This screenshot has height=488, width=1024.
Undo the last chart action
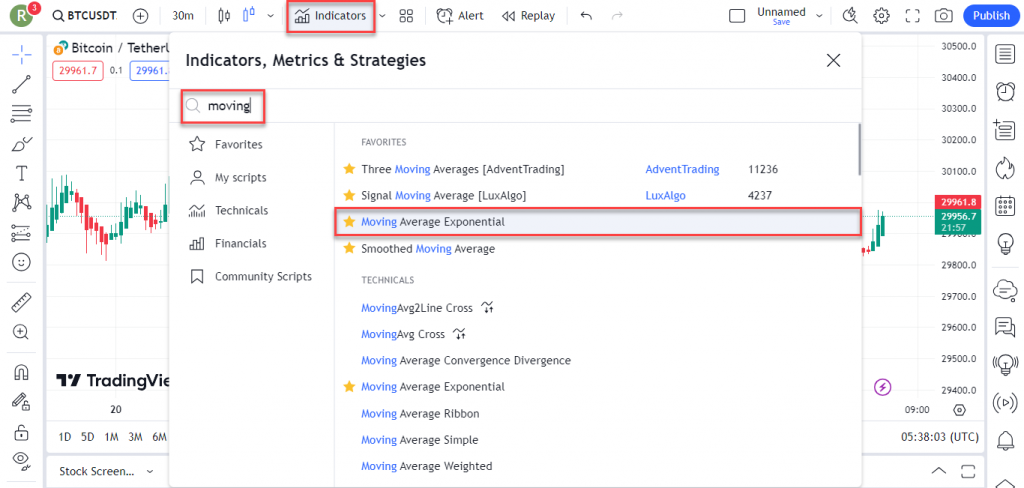pyautogui.click(x=586, y=16)
